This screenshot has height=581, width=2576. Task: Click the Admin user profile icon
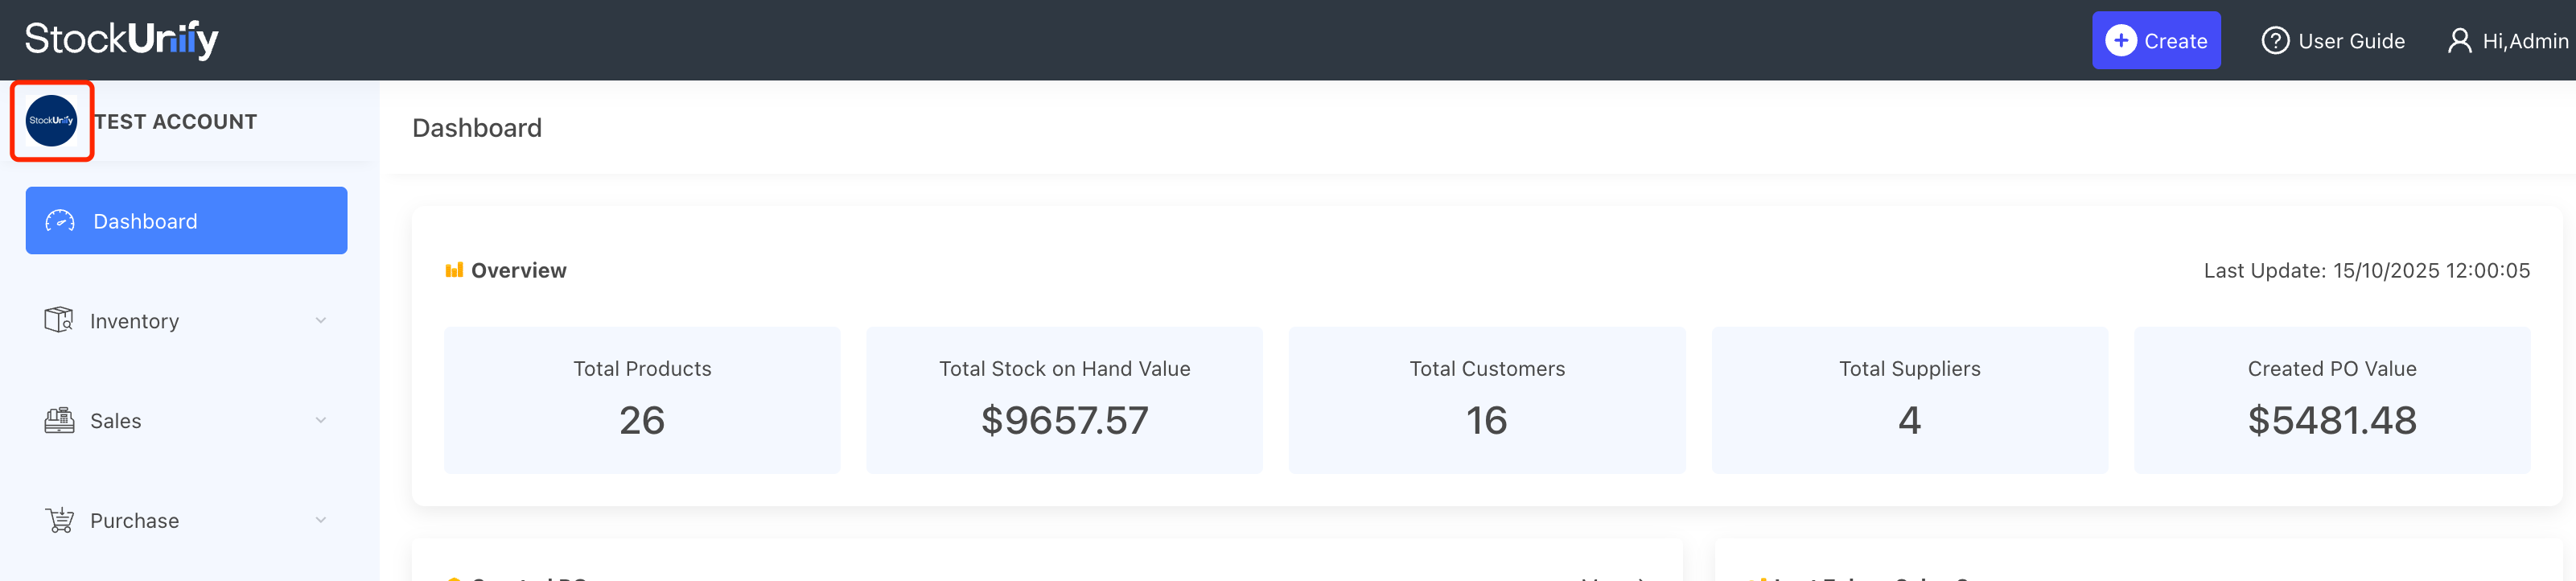(2458, 41)
